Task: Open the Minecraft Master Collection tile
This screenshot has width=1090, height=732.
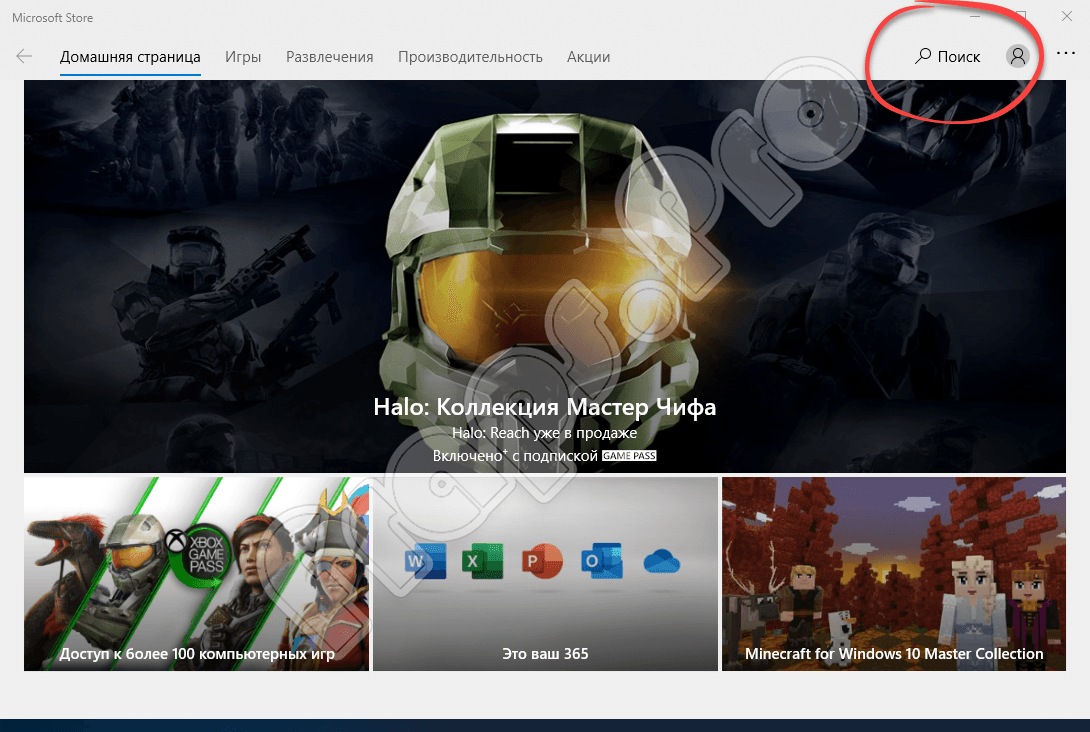Action: pyautogui.click(x=893, y=573)
